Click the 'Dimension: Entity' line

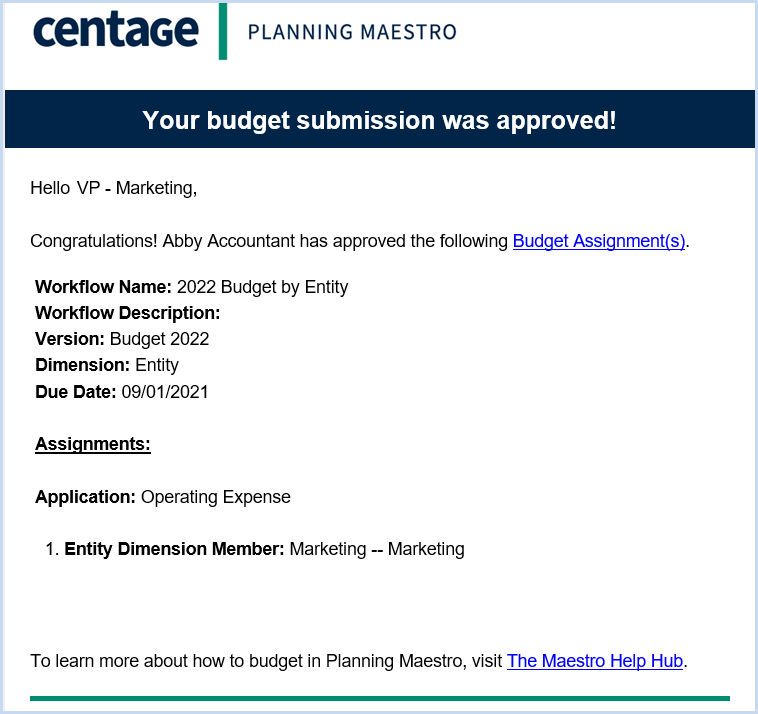[107, 365]
